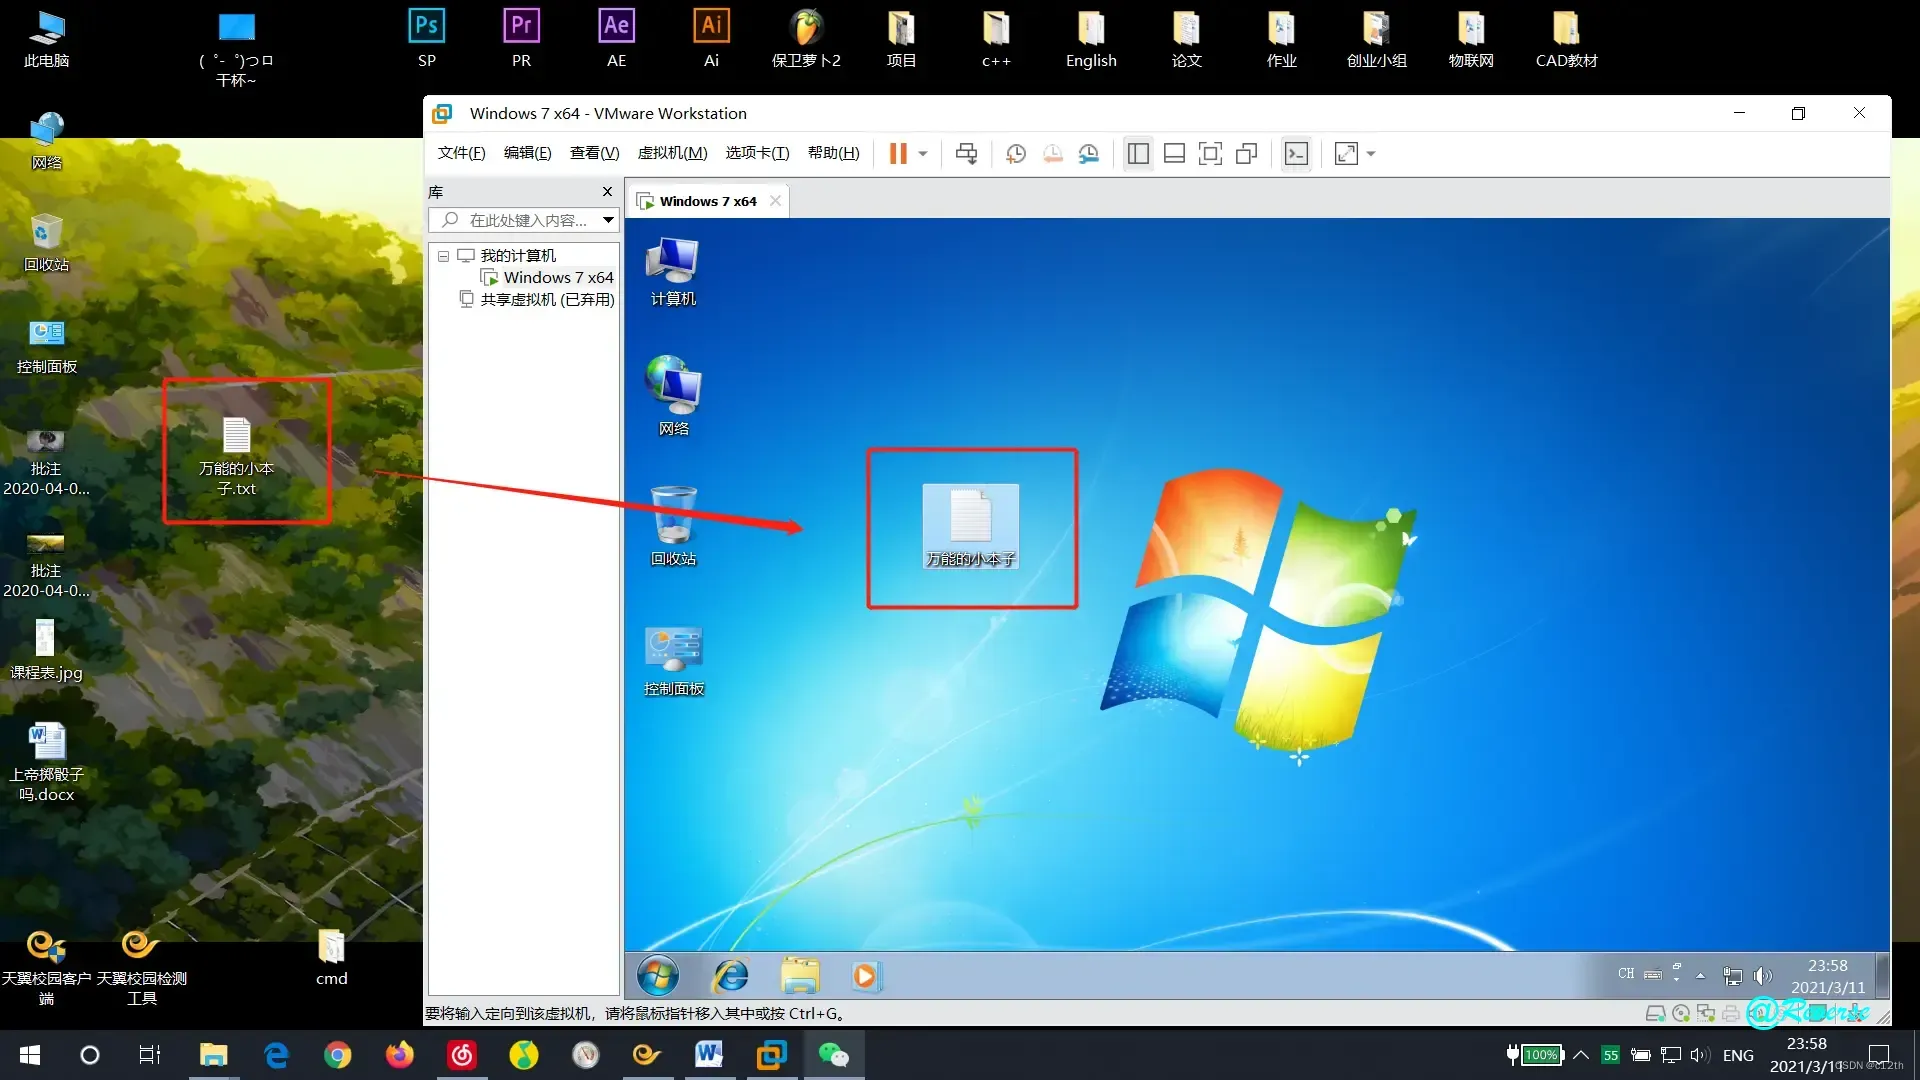Show hidden guest tray icons arrow
Image resolution: width=1920 pixels, height=1080 pixels.
pyautogui.click(x=1700, y=975)
